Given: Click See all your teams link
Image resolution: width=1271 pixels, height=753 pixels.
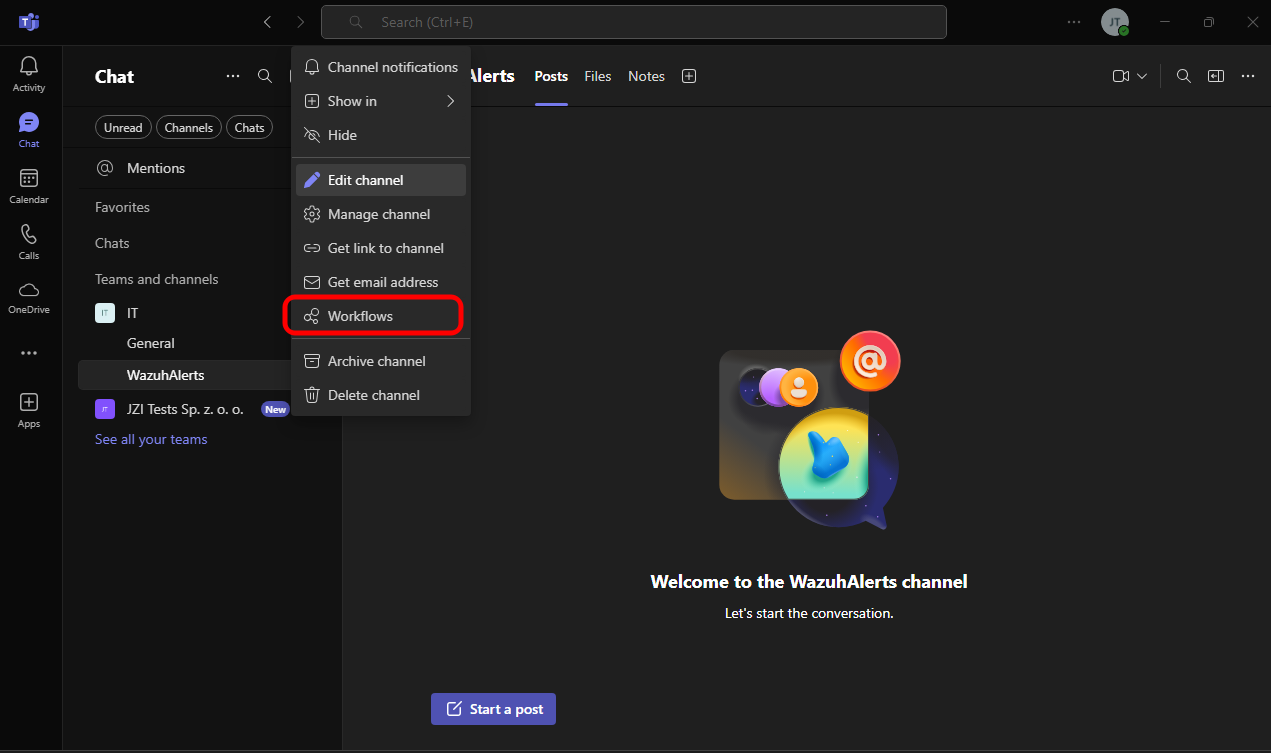Looking at the screenshot, I should tap(151, 439).
